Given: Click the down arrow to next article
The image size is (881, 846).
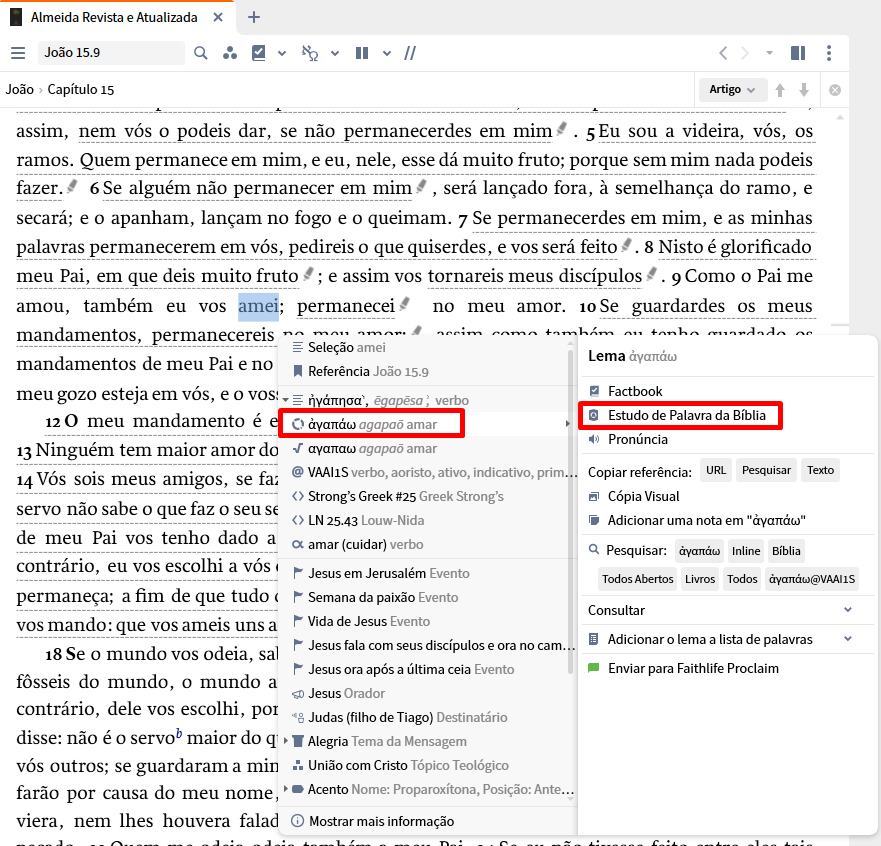Looking at the screenshot, I should (804, 90).
